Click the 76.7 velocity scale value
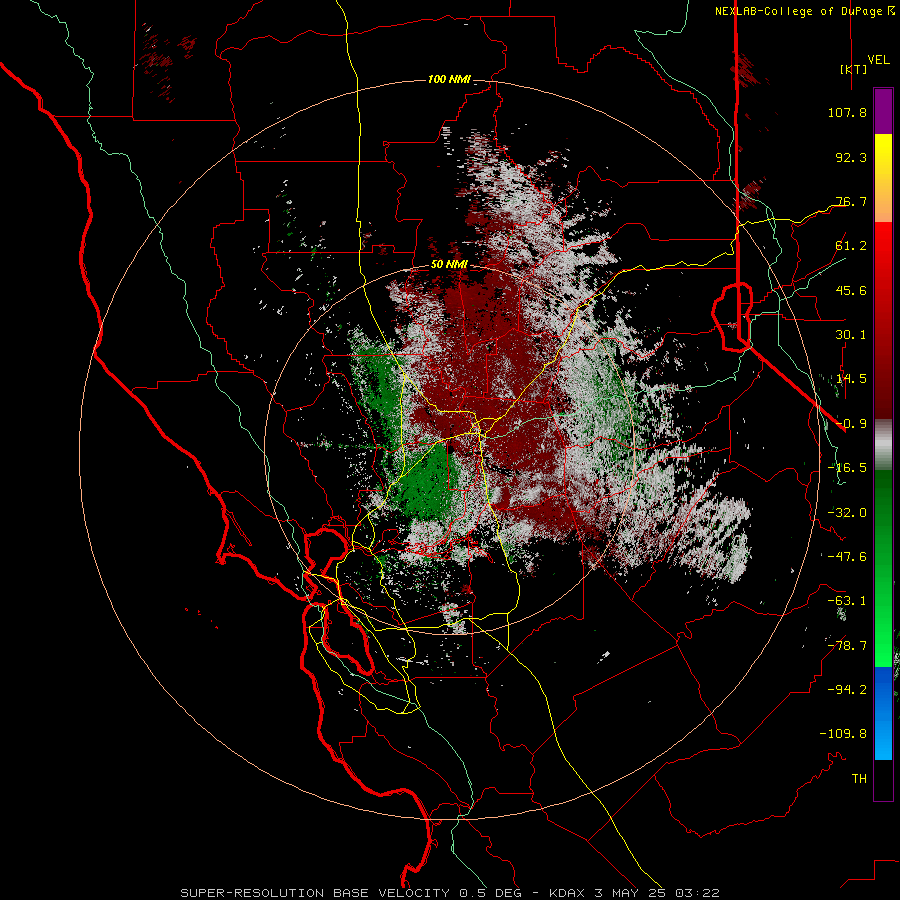Screen dimensions: 900x900 coord(851,201)
